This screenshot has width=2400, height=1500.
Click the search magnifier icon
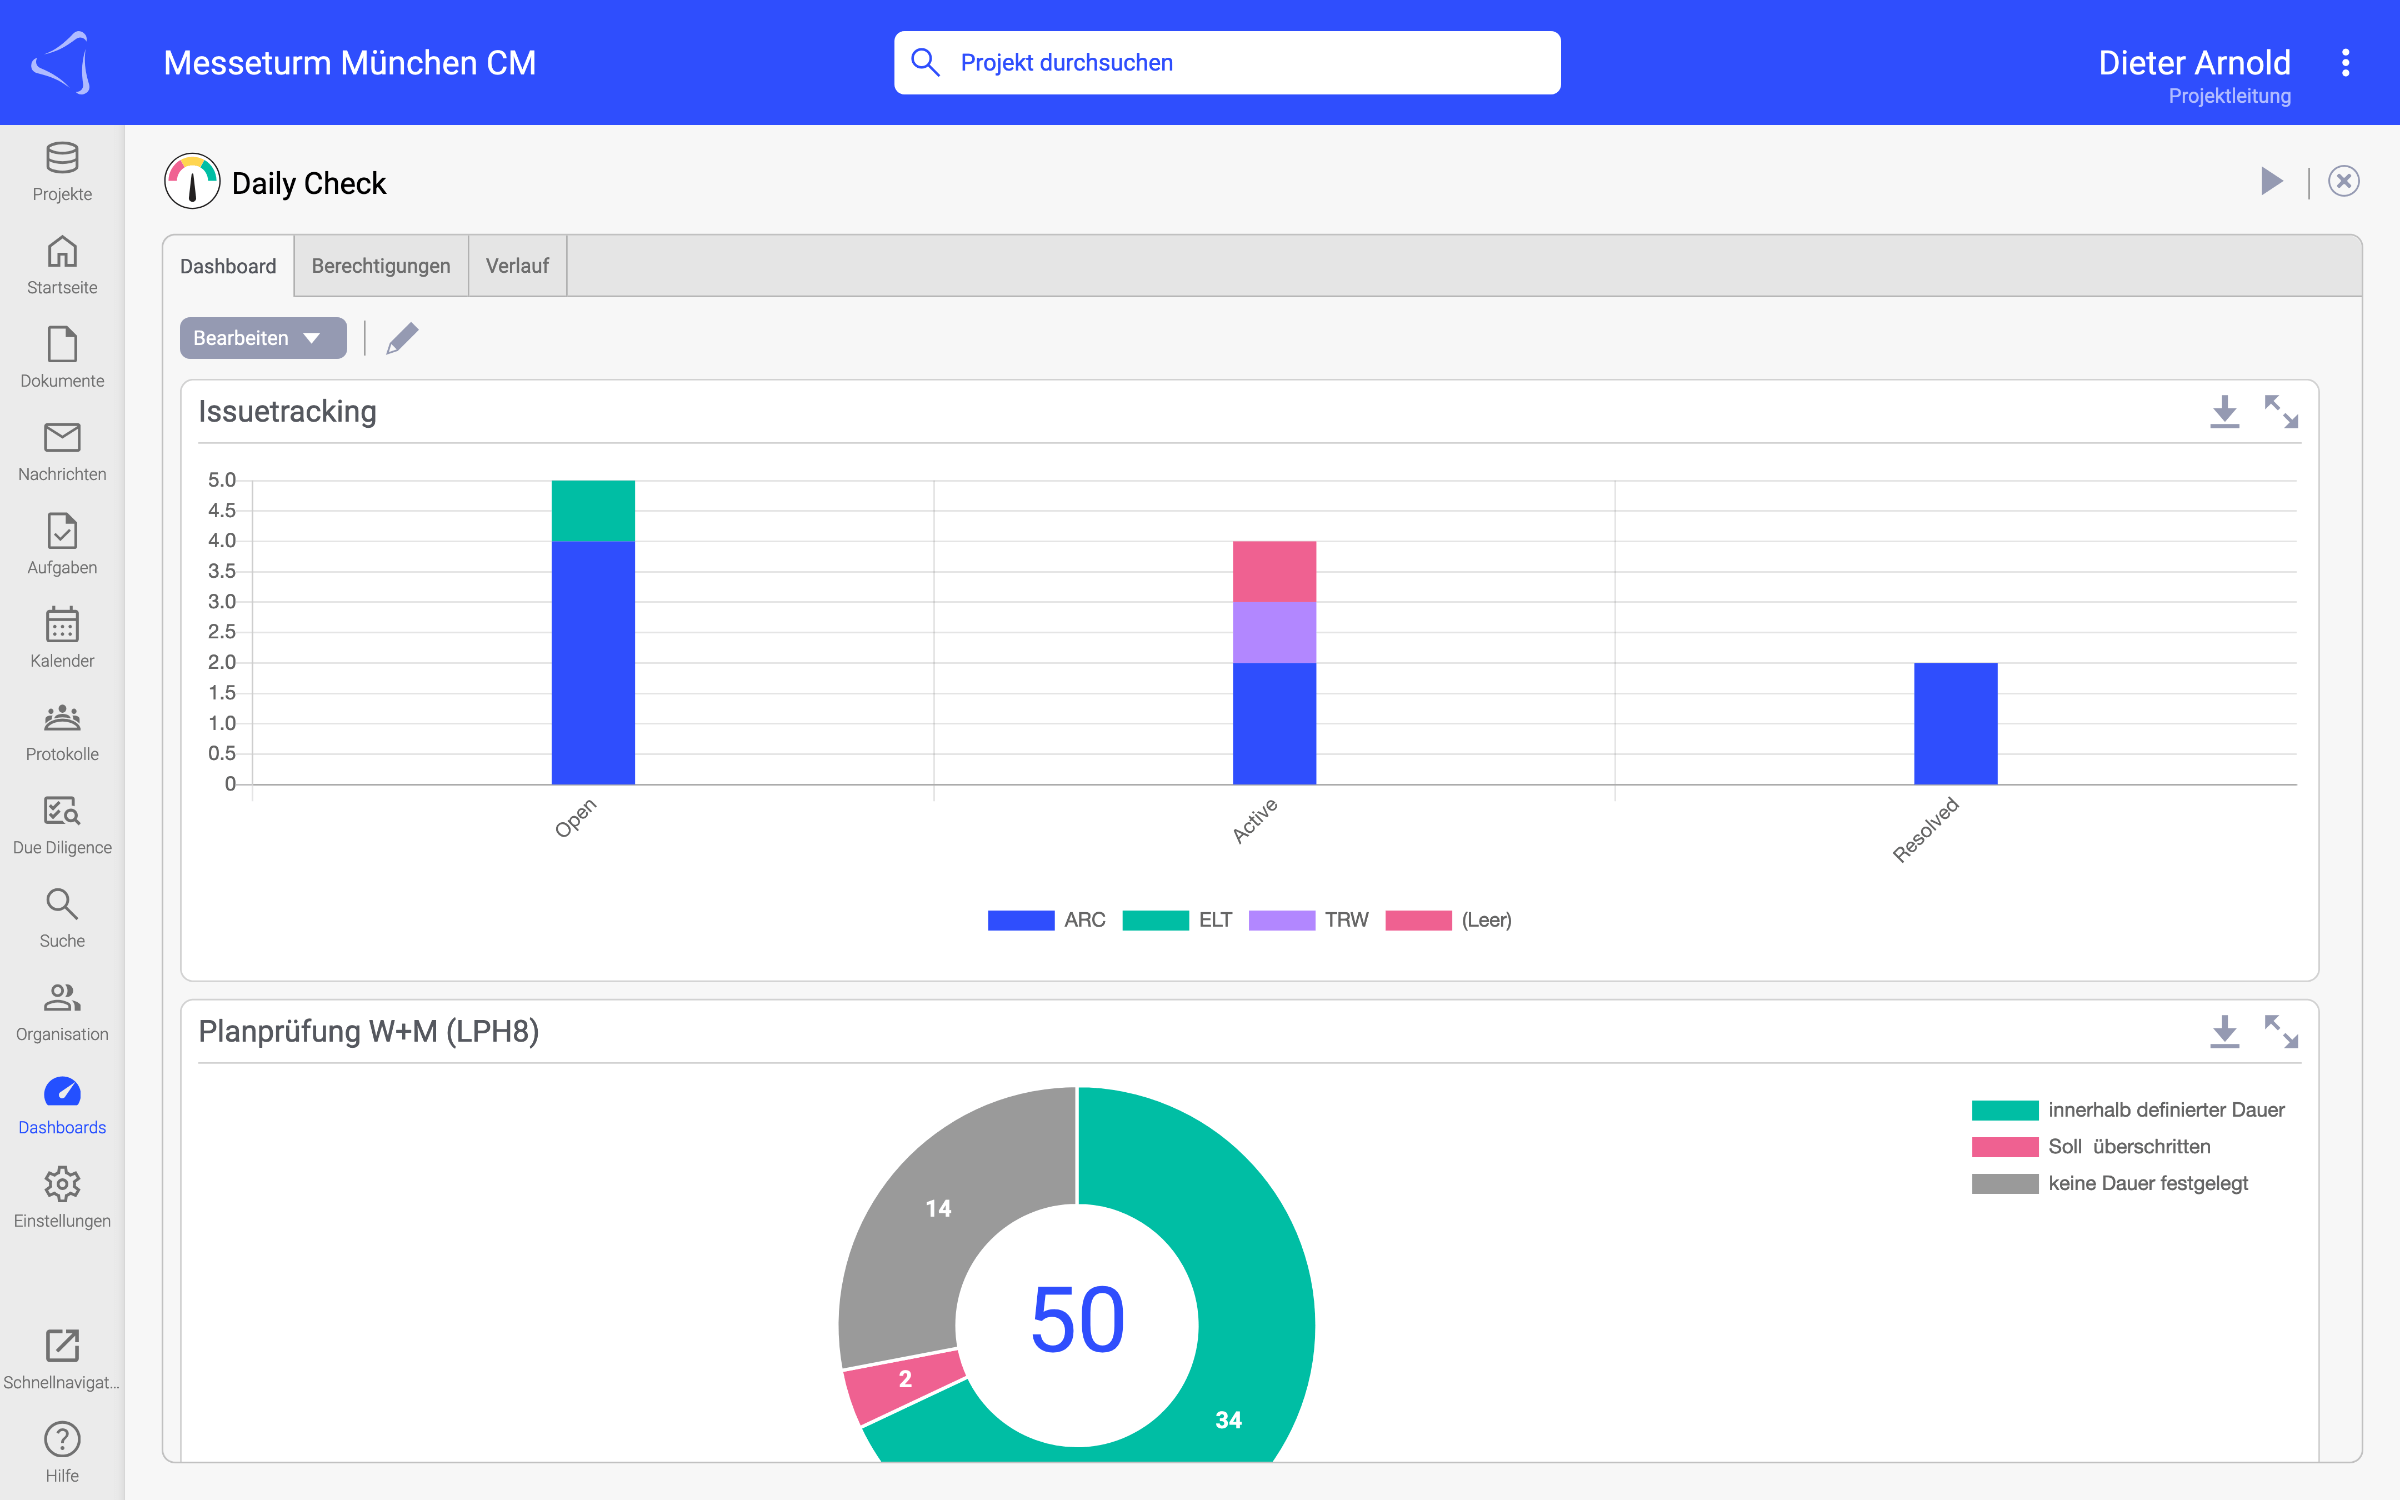tap(926, 62)
